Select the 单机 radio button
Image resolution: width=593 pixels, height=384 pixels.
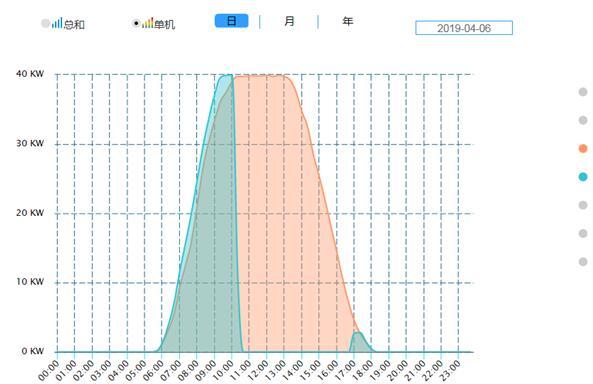pyautogui.click(x=136, y=23)
